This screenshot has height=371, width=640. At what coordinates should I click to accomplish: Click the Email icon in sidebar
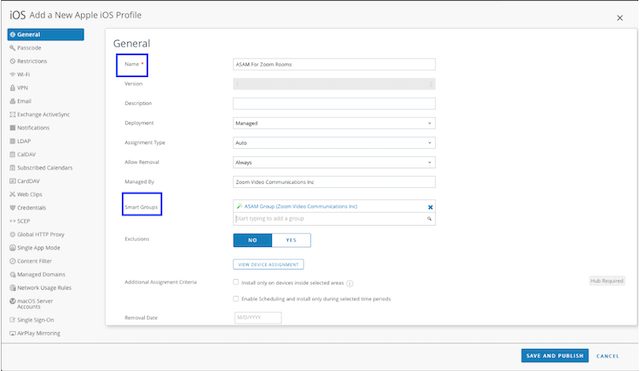[12, 101]
